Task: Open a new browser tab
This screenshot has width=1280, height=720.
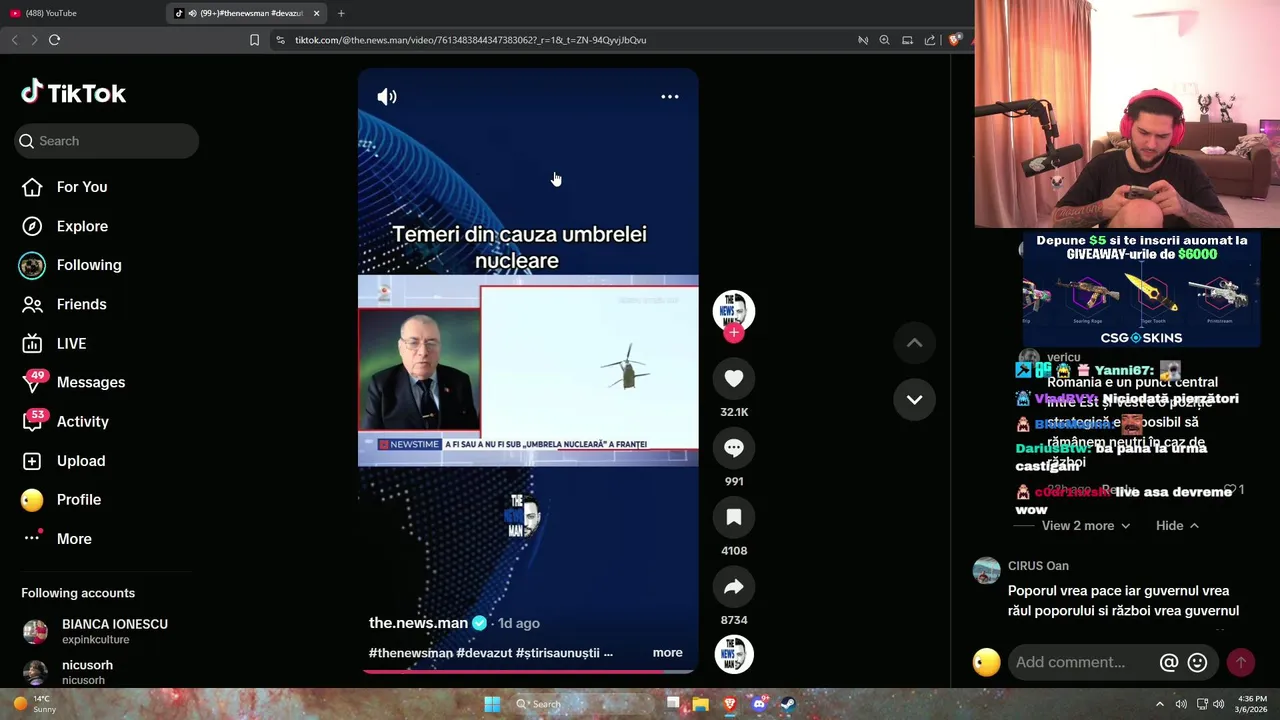Action: (x=341, y=13)
